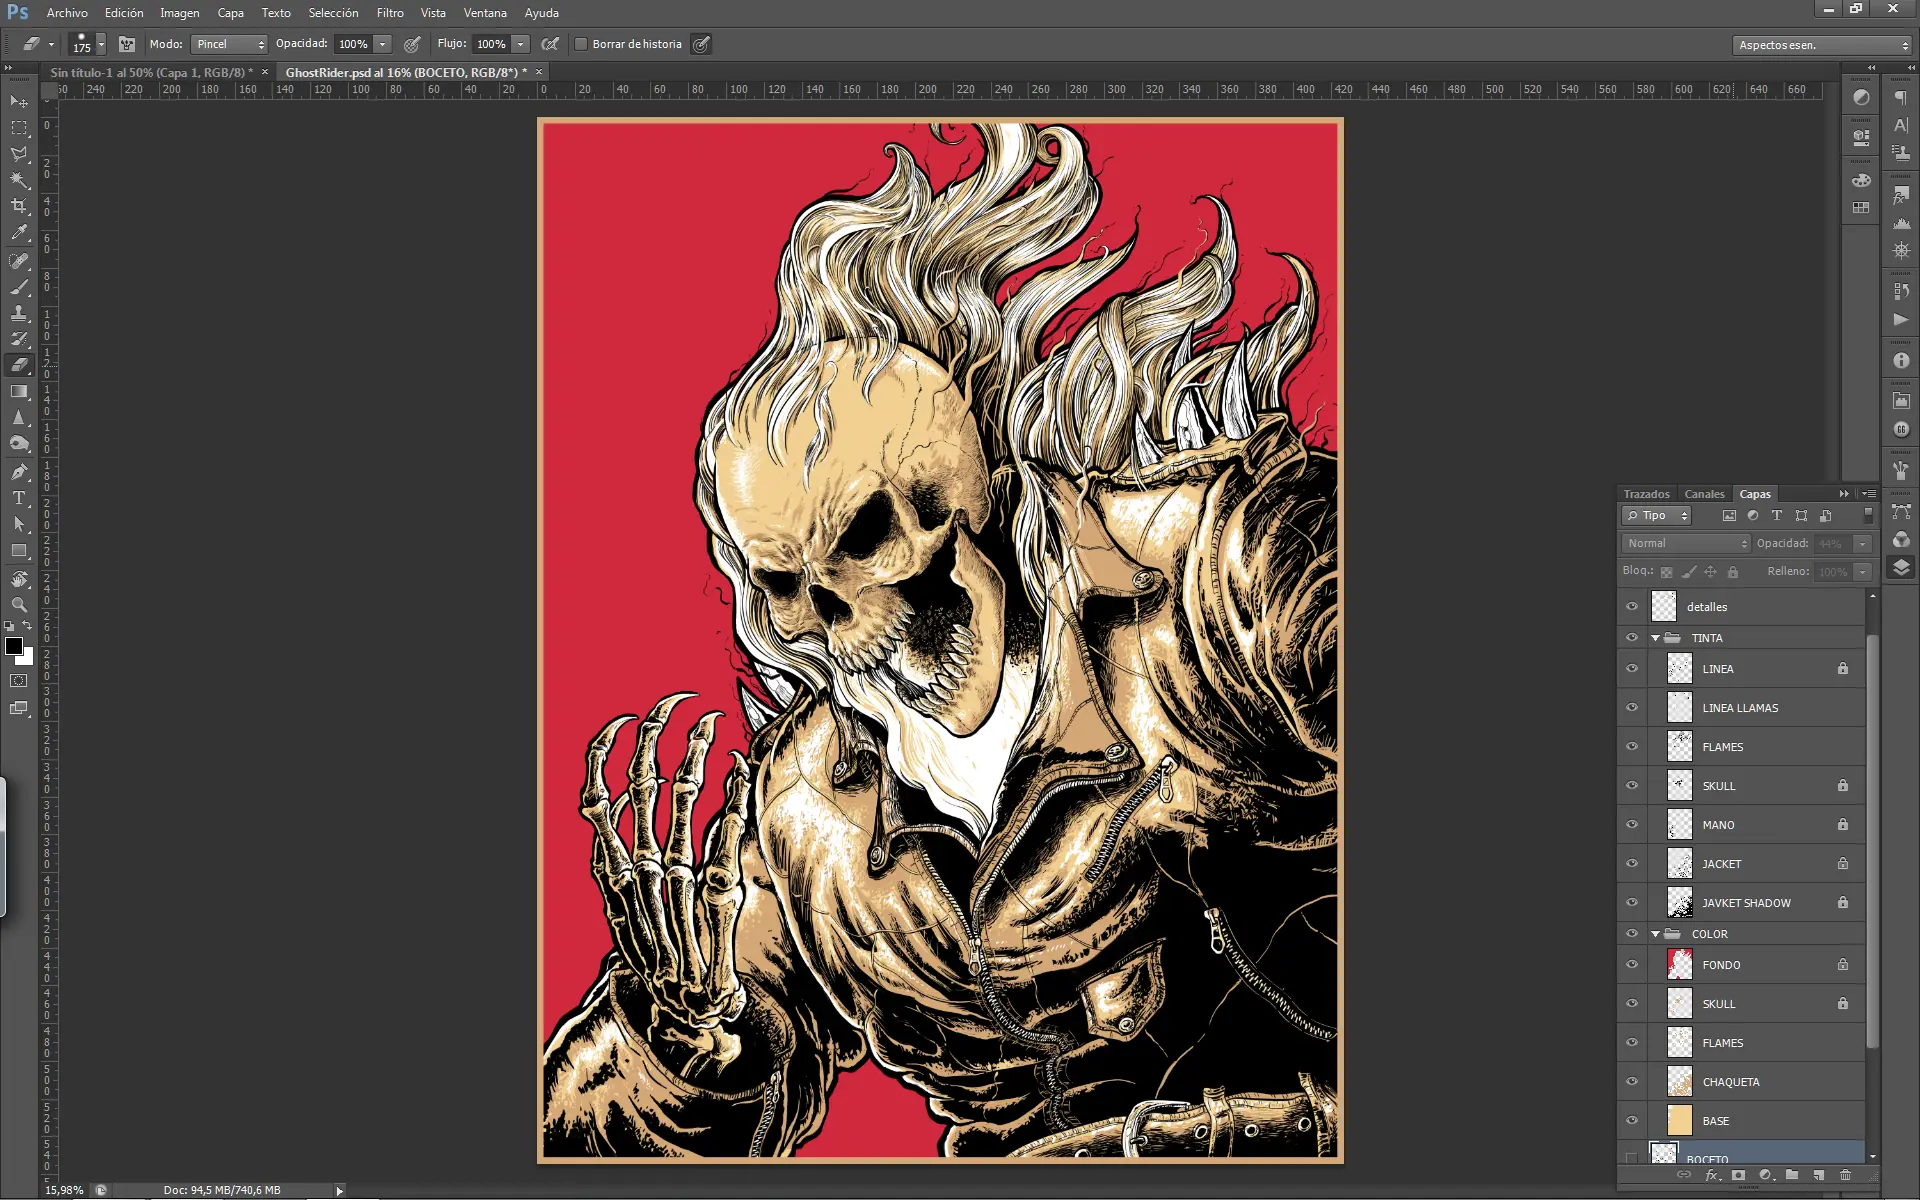Hide the BASE layer
The height and width of the screenshot is (1200, 1920).
pos(1632,1121)
